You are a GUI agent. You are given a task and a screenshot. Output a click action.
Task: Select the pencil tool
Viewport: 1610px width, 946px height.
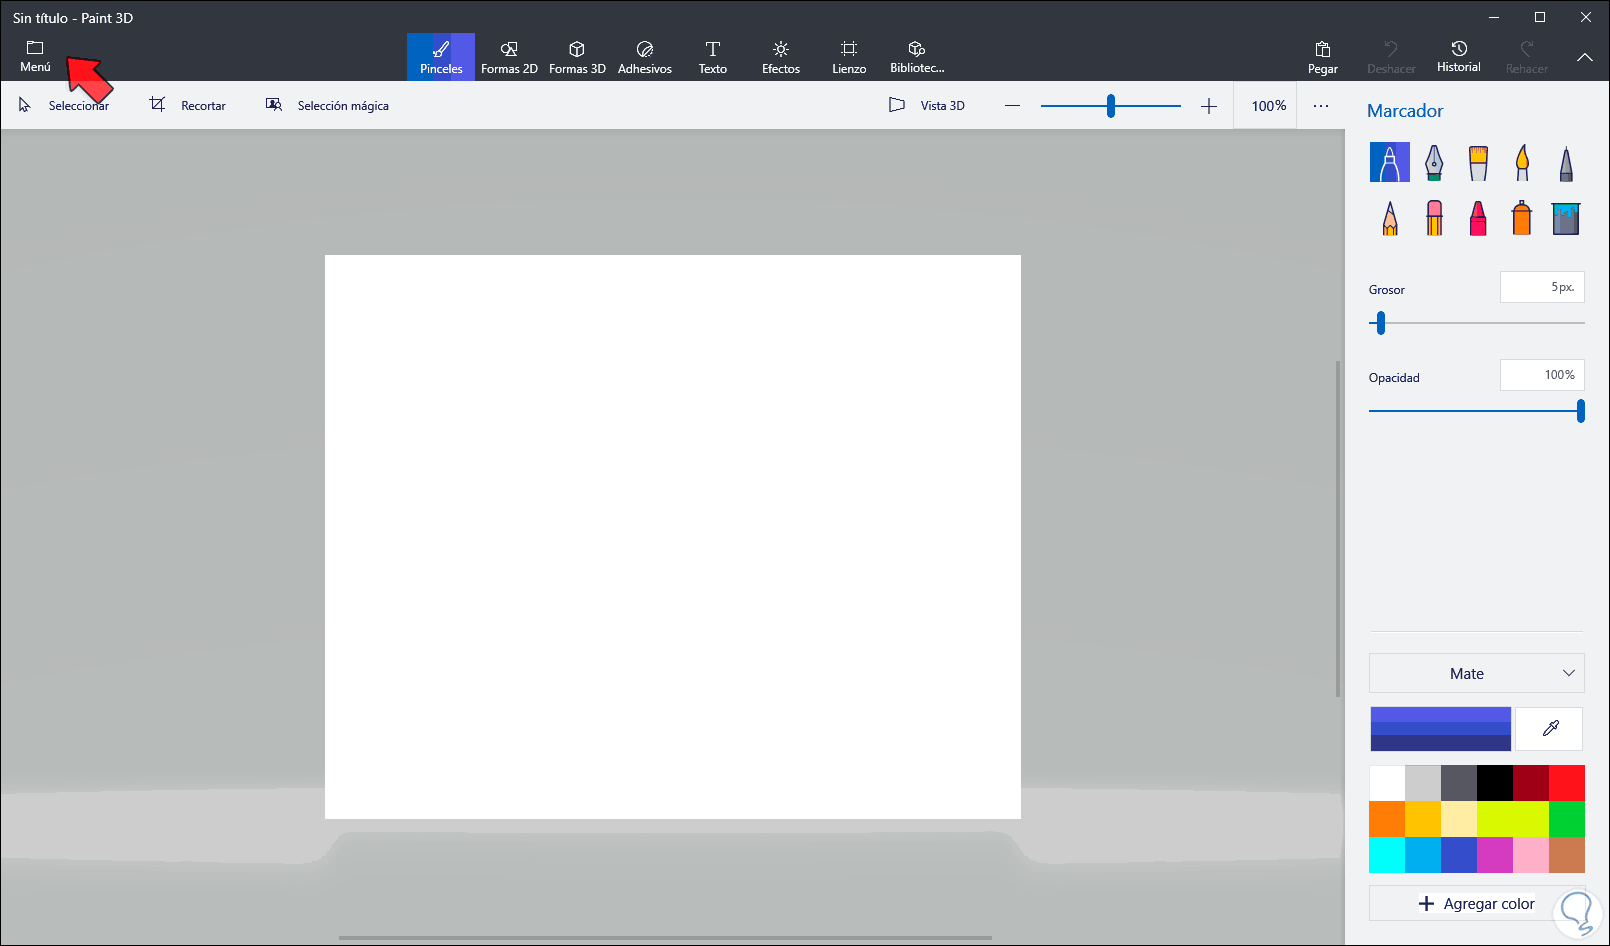(1388, 217)
